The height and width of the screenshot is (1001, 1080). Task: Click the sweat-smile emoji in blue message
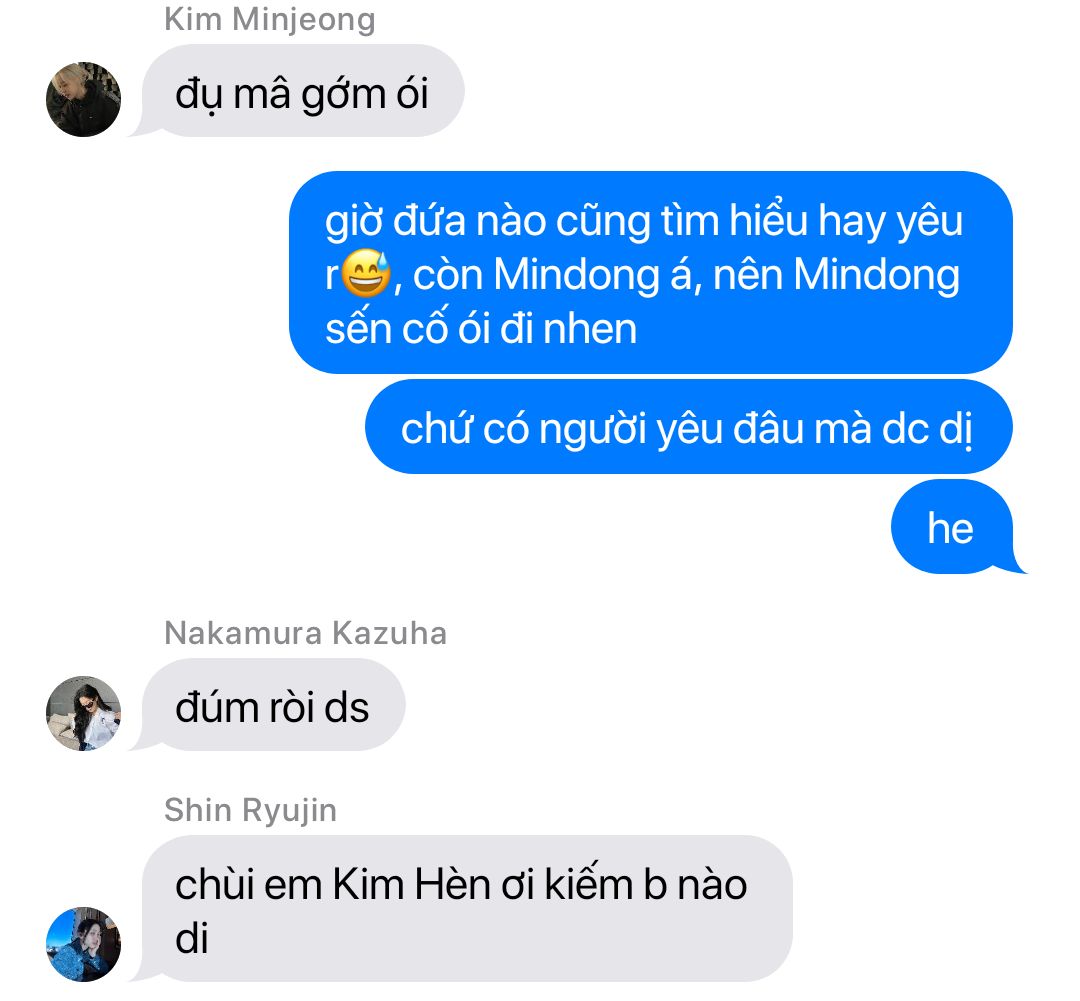pos(366,274)
